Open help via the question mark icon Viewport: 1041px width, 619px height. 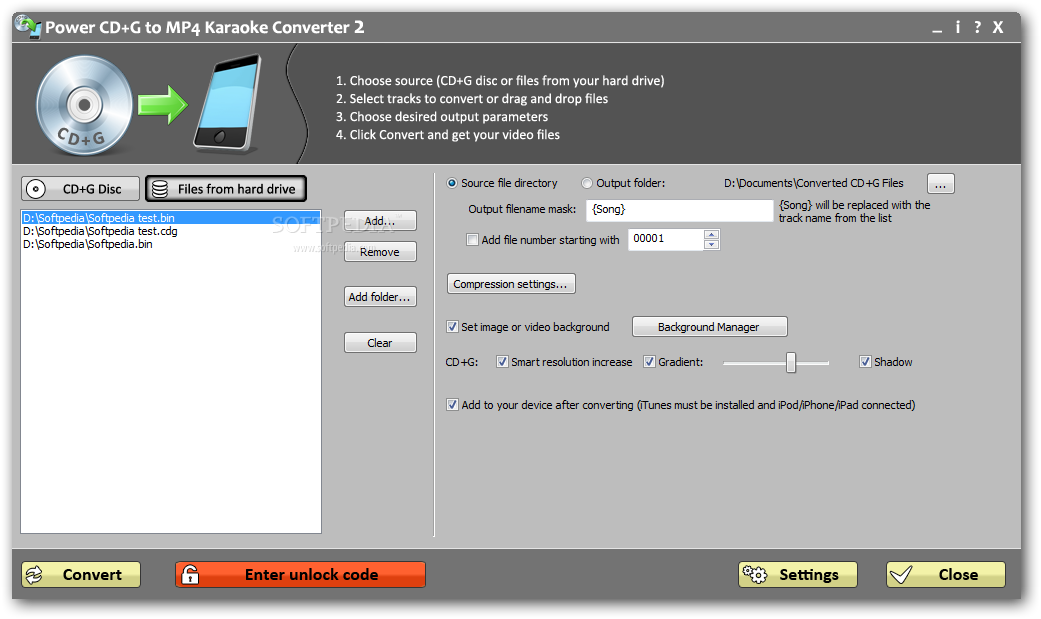[x=977, y=27]
